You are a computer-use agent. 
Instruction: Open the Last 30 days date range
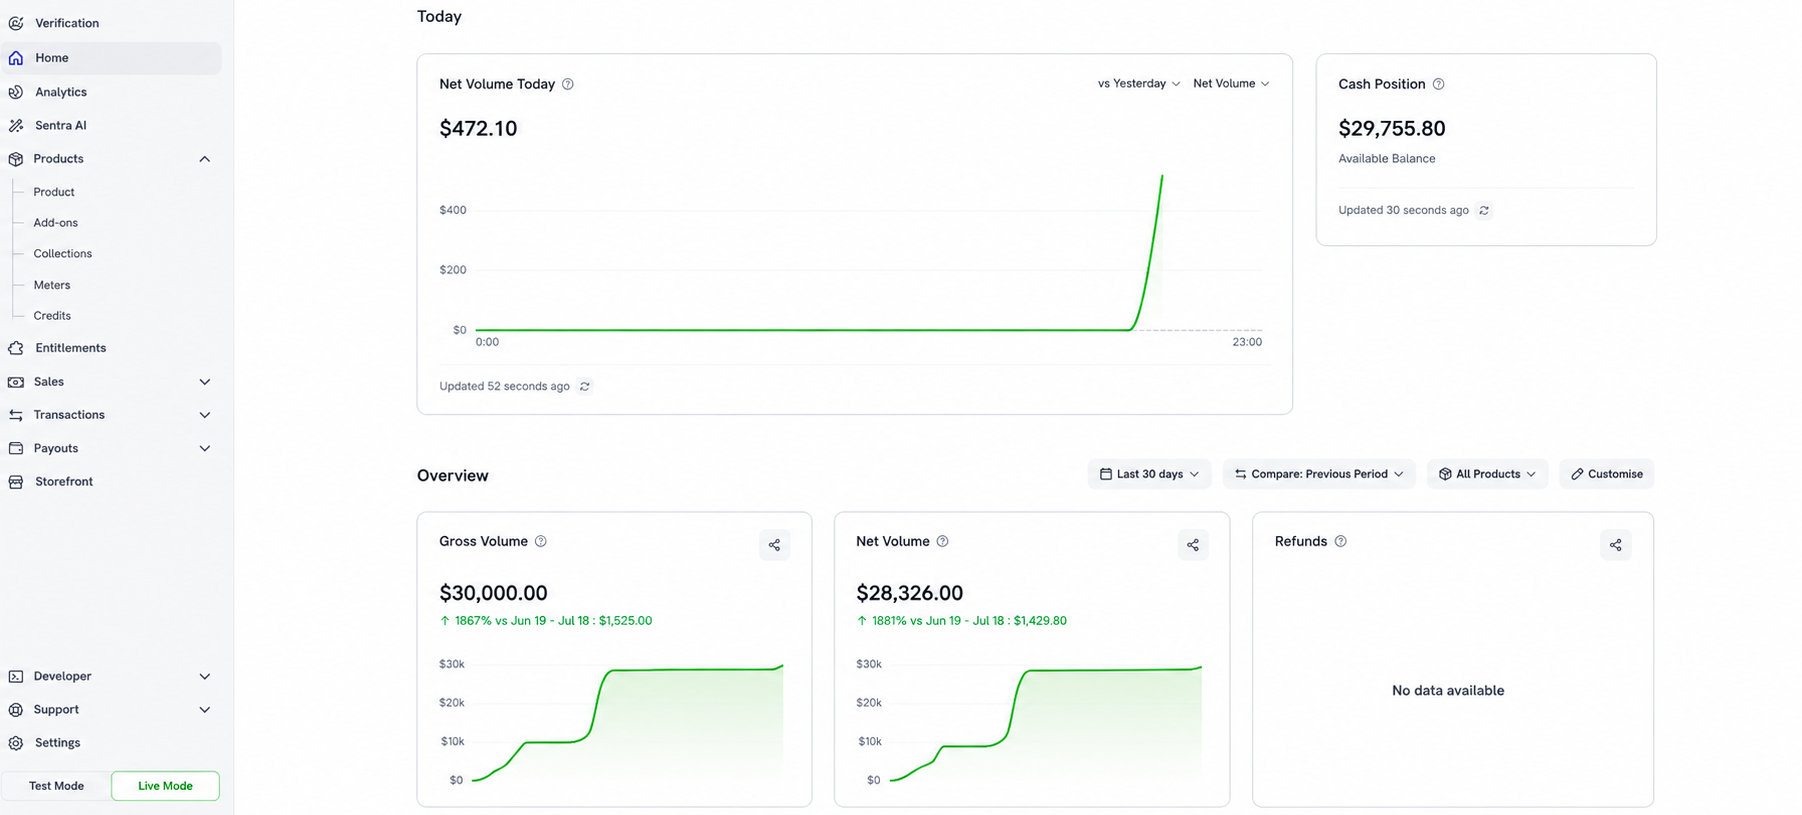tap(1149, 474)
